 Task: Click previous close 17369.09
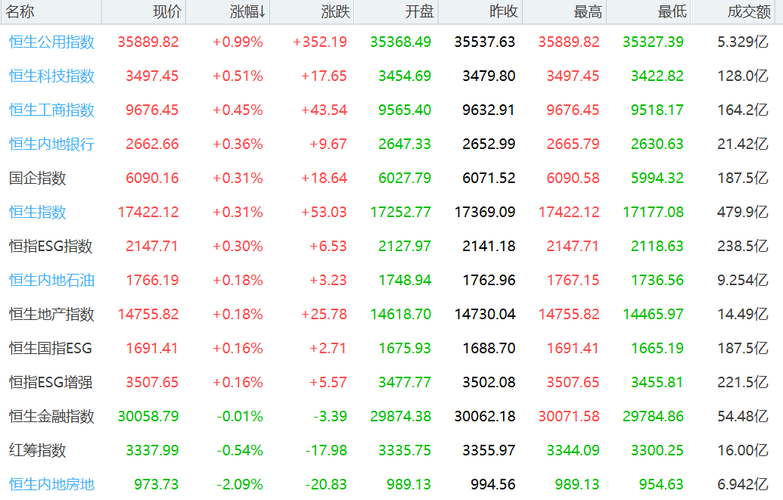coord(484,212)
